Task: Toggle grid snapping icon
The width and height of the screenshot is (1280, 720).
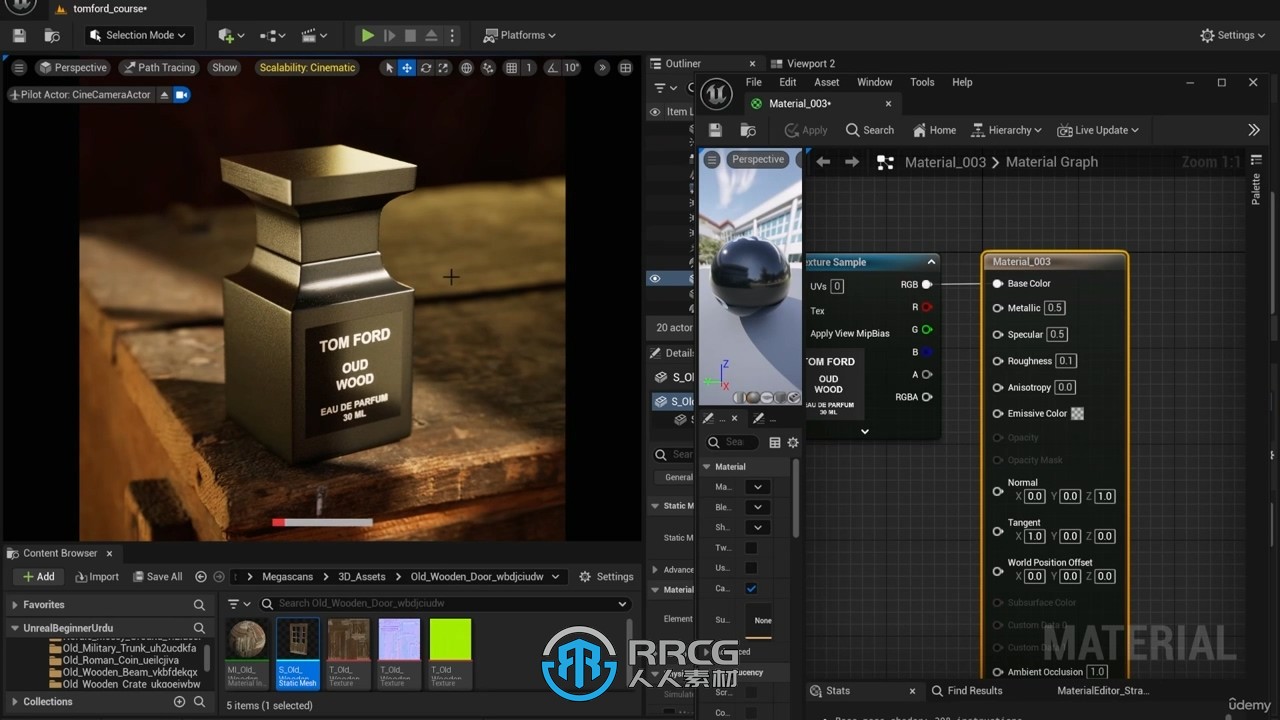Action: point(511,68)
